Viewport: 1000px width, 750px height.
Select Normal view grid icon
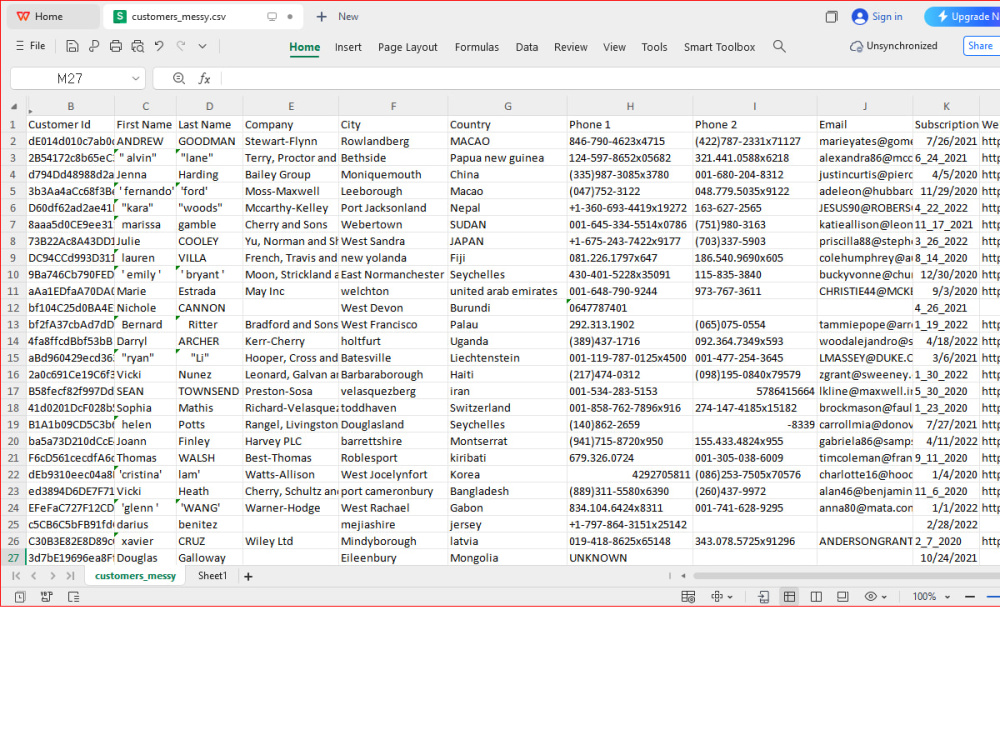[x=790, y=597]
